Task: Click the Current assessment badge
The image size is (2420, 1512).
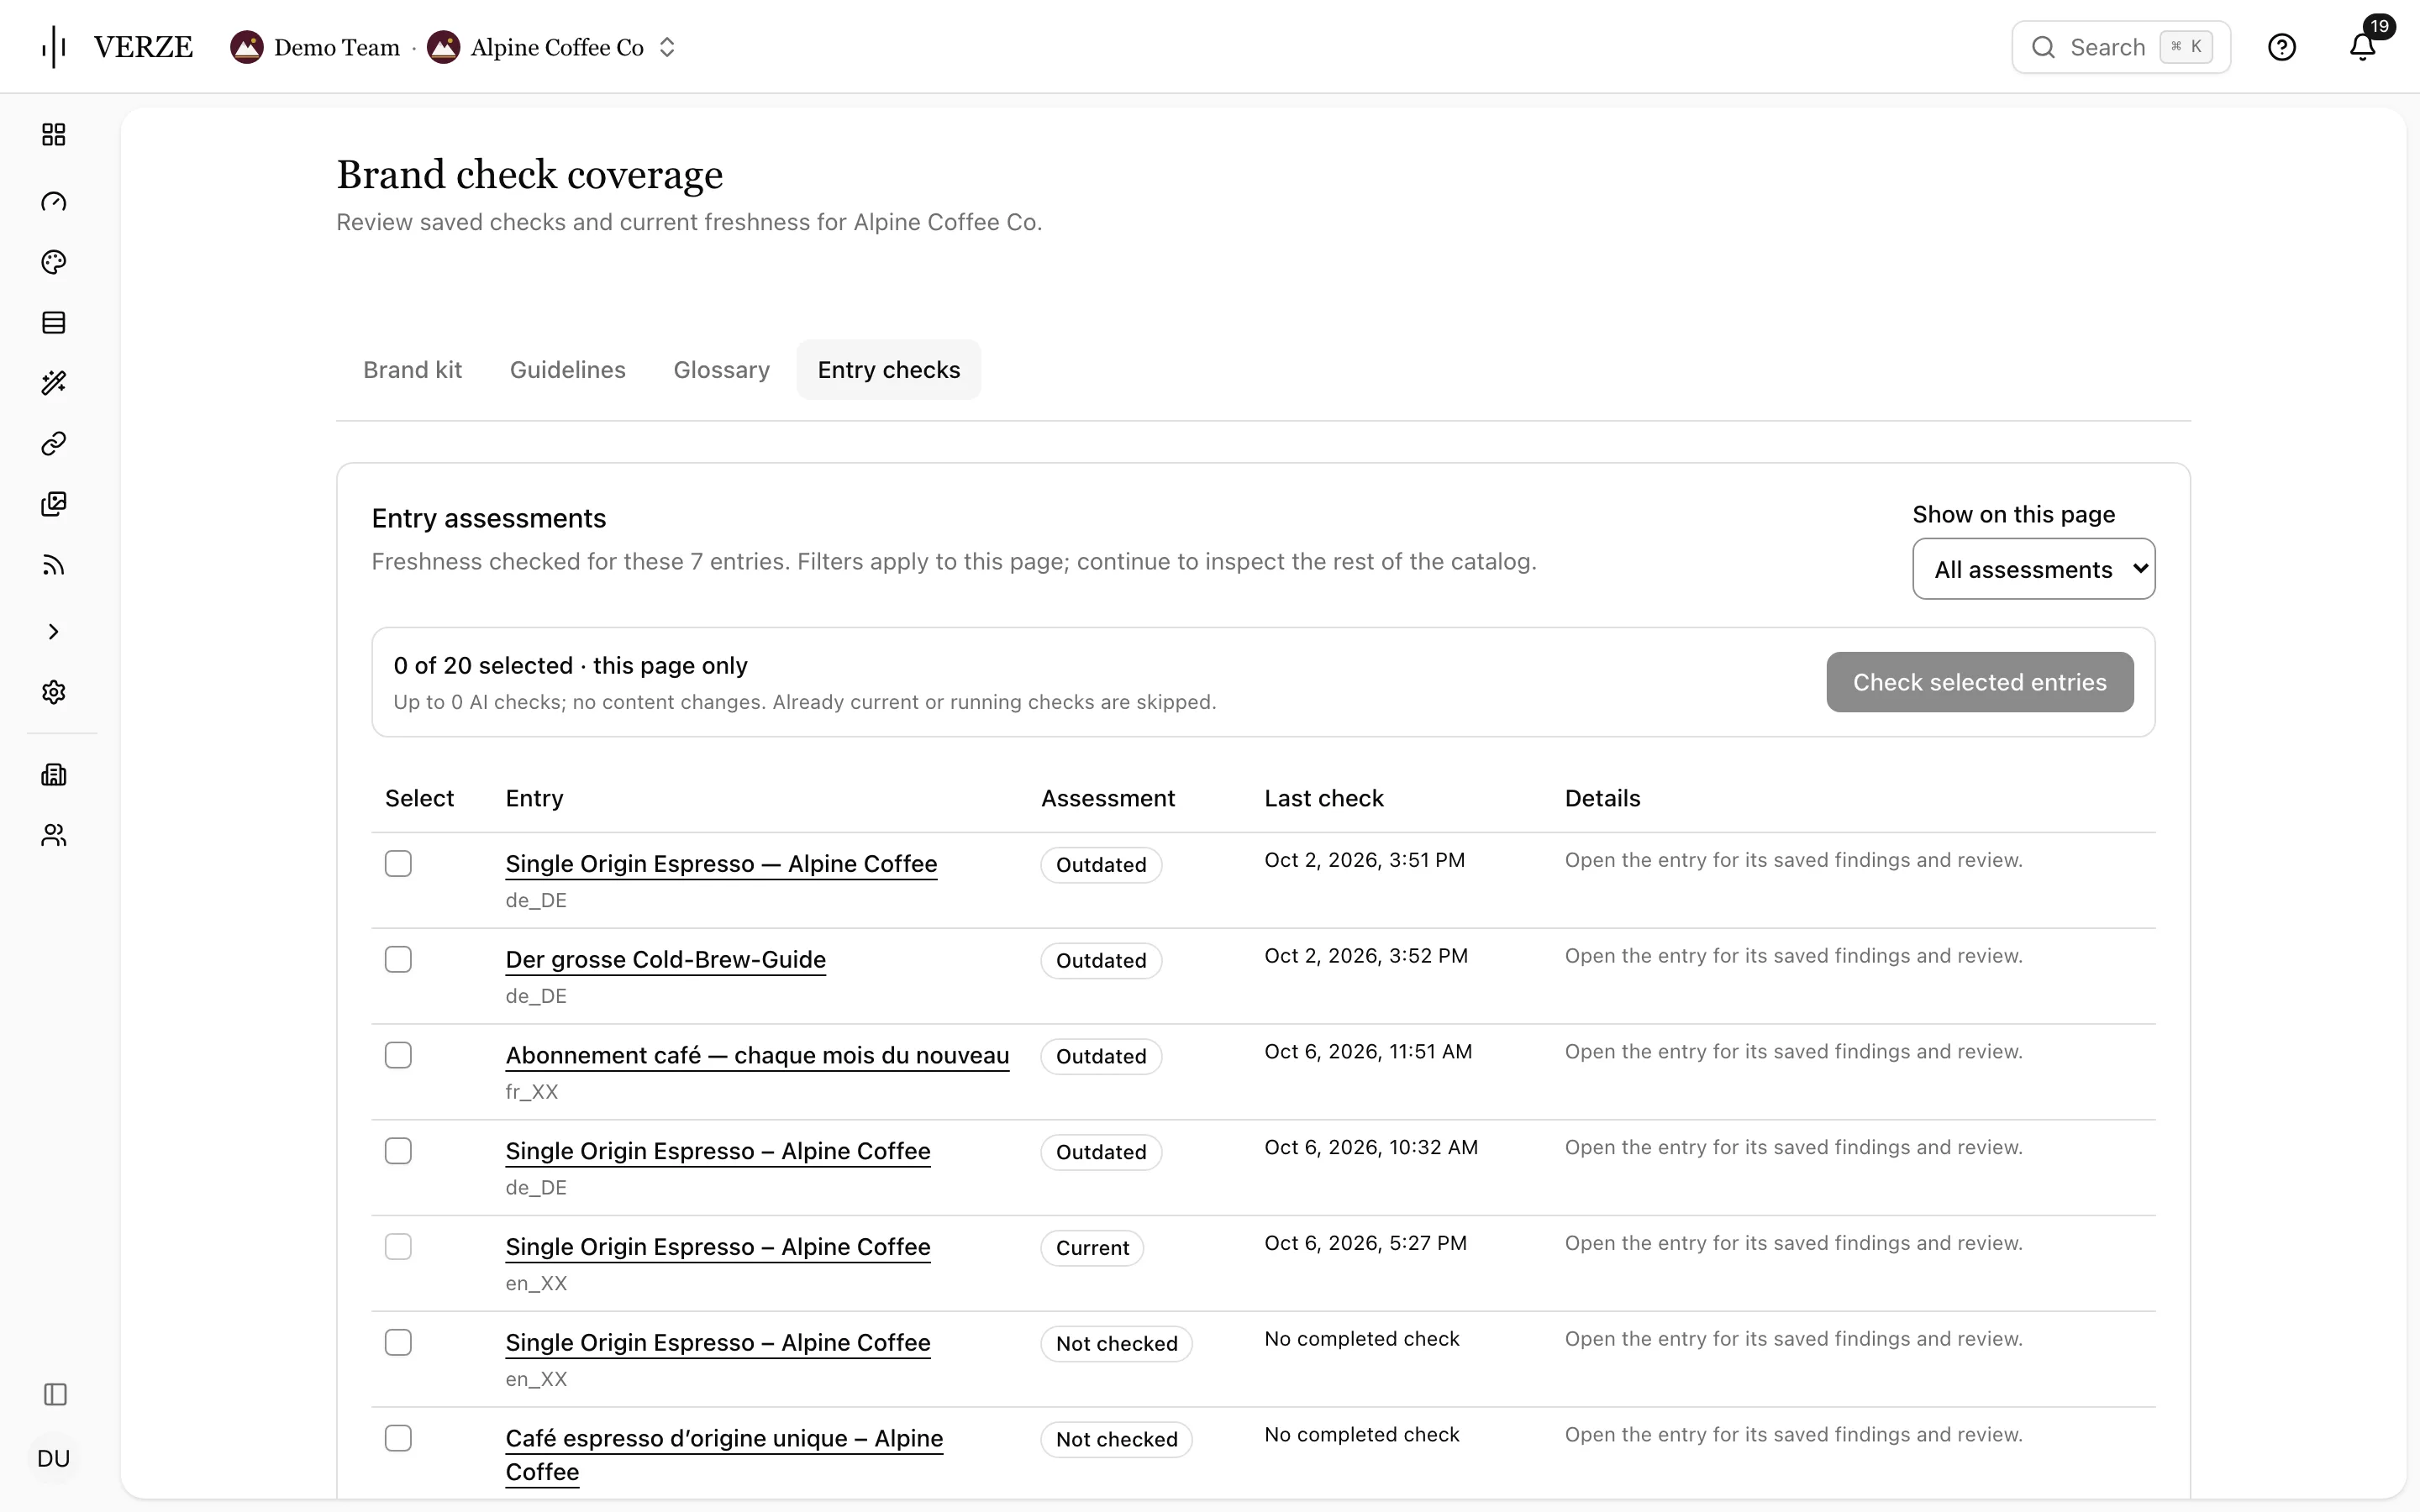Action: (x=1092, y=1248)
